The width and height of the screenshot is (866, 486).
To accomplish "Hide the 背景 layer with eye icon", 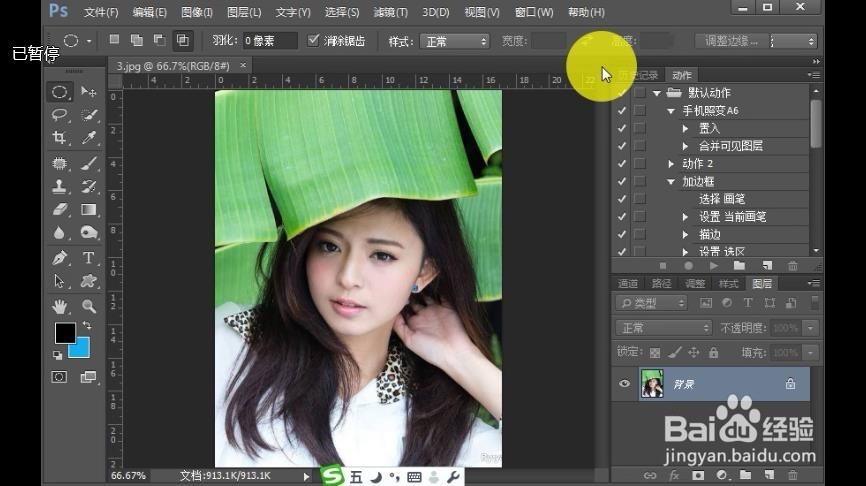I will 625,383.
